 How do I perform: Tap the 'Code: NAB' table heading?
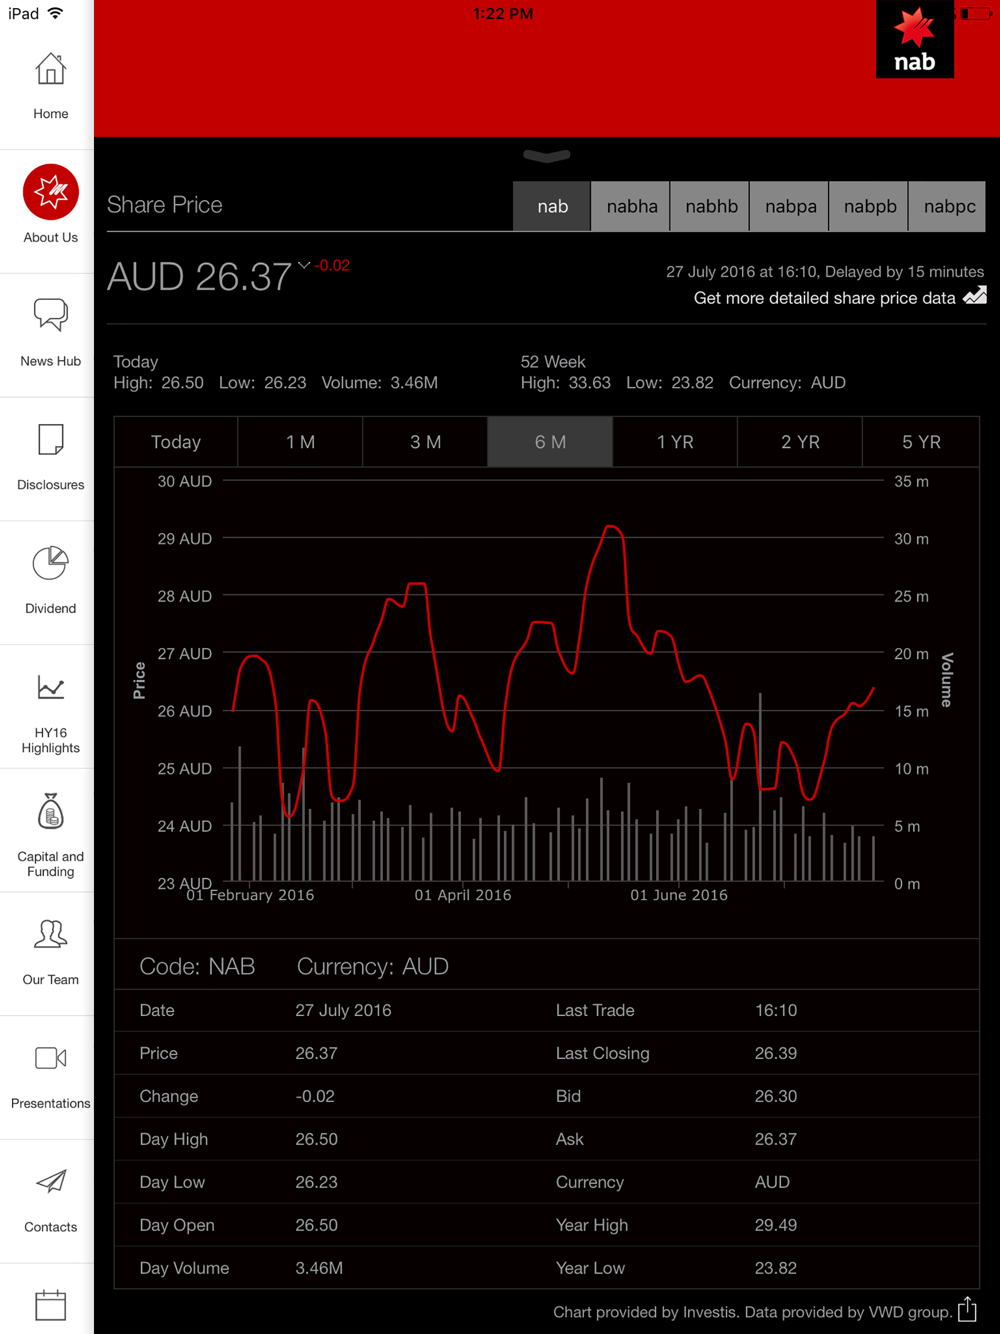197,967
